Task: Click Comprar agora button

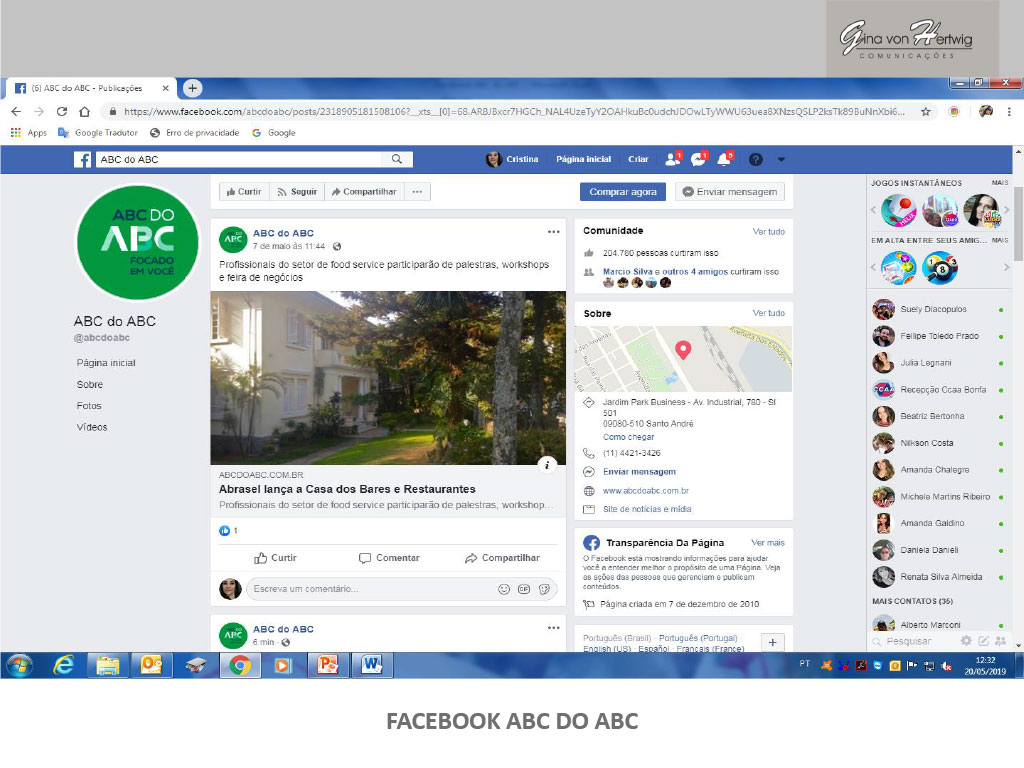Action: click(623, 191)
